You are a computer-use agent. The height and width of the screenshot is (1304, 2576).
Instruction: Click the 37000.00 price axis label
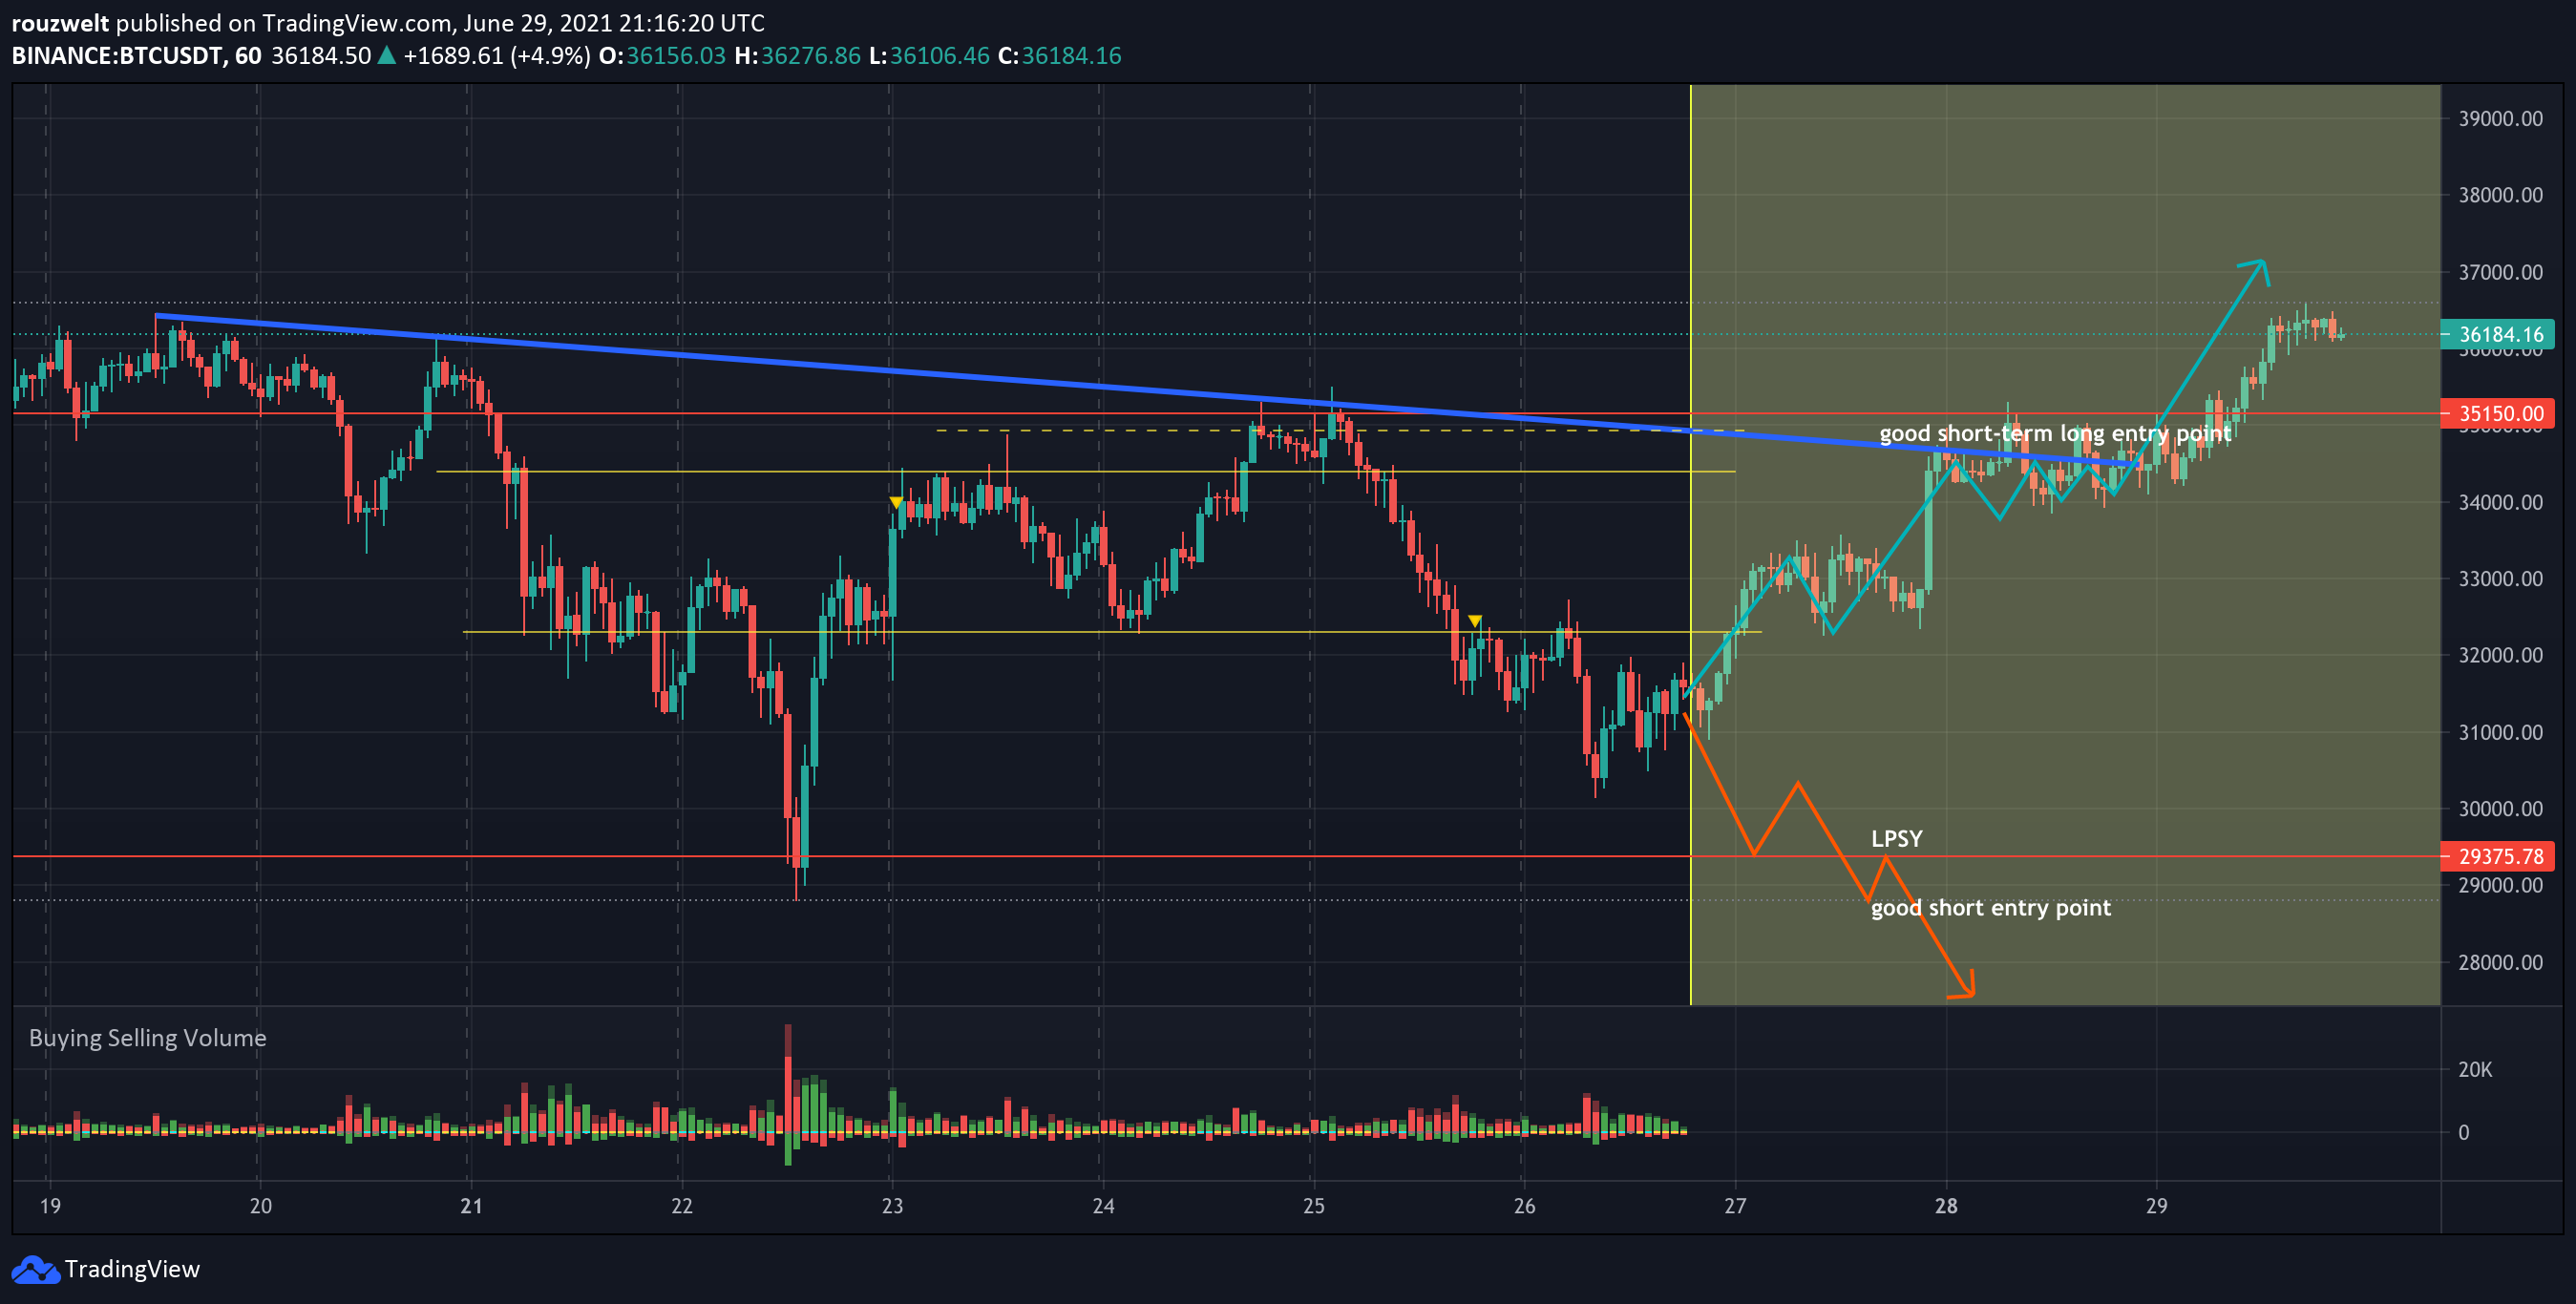(x=2501, y=272)
